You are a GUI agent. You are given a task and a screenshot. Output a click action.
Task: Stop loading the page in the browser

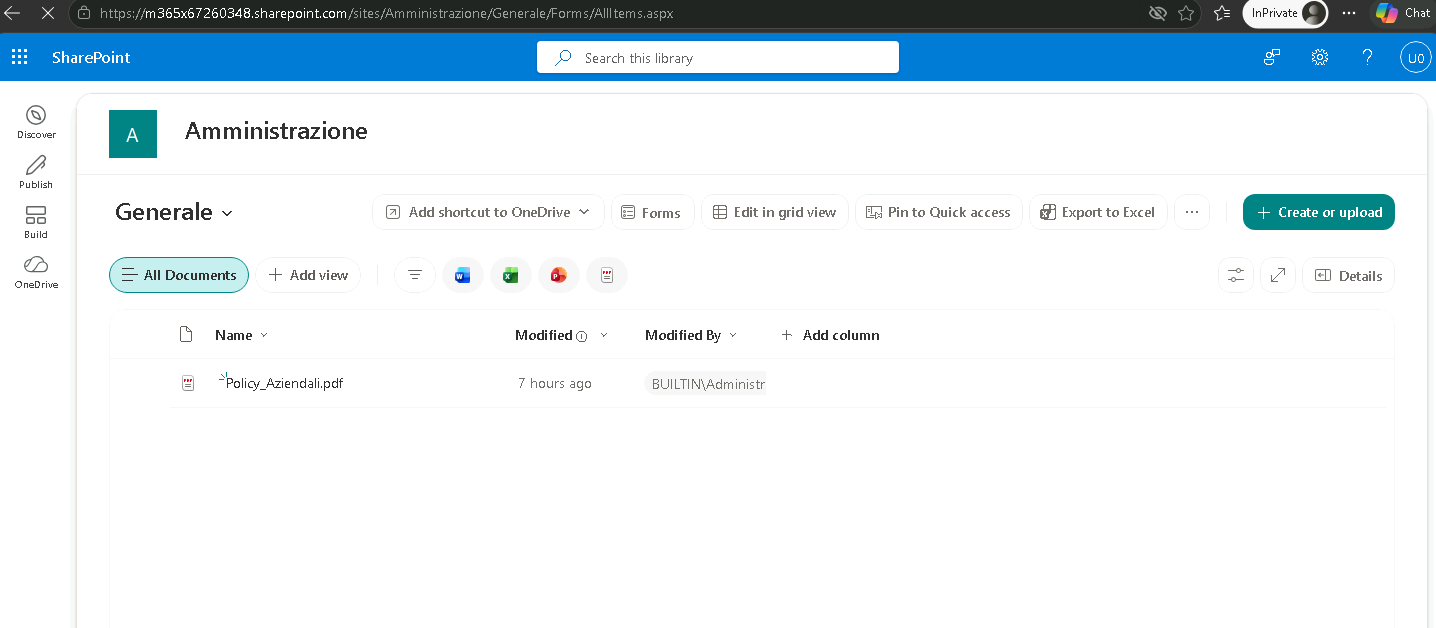[x=48, y=13]
